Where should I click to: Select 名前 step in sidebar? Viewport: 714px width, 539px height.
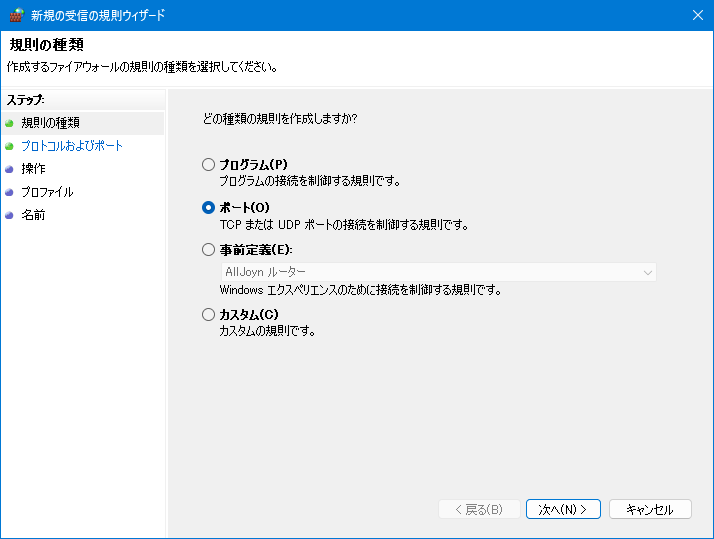[33, 215]
